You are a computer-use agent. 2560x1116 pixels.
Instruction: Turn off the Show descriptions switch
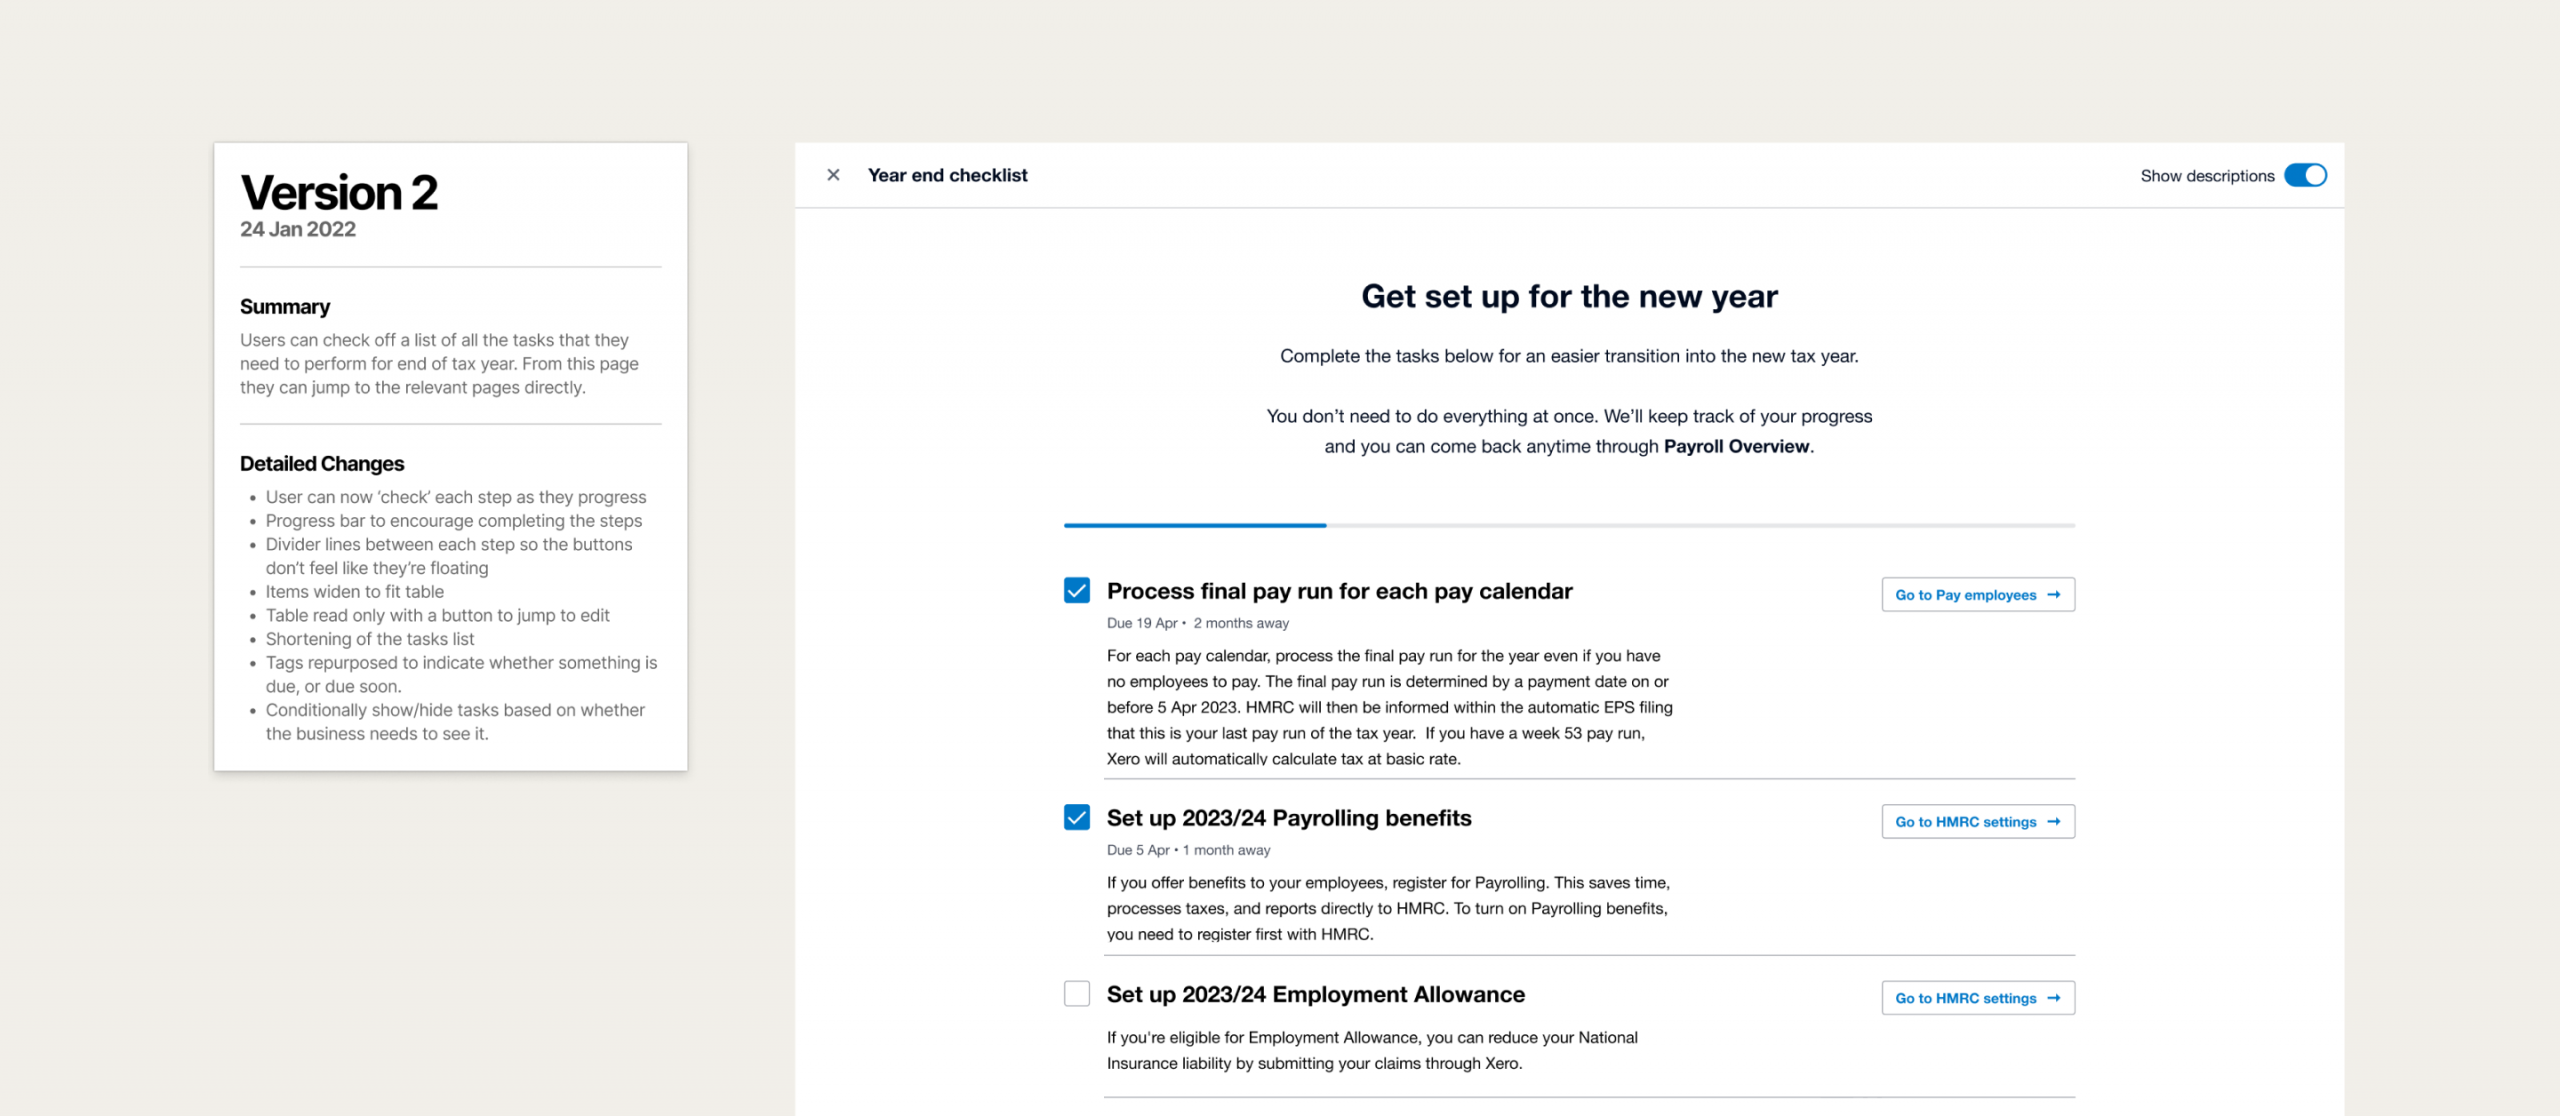2305,175
